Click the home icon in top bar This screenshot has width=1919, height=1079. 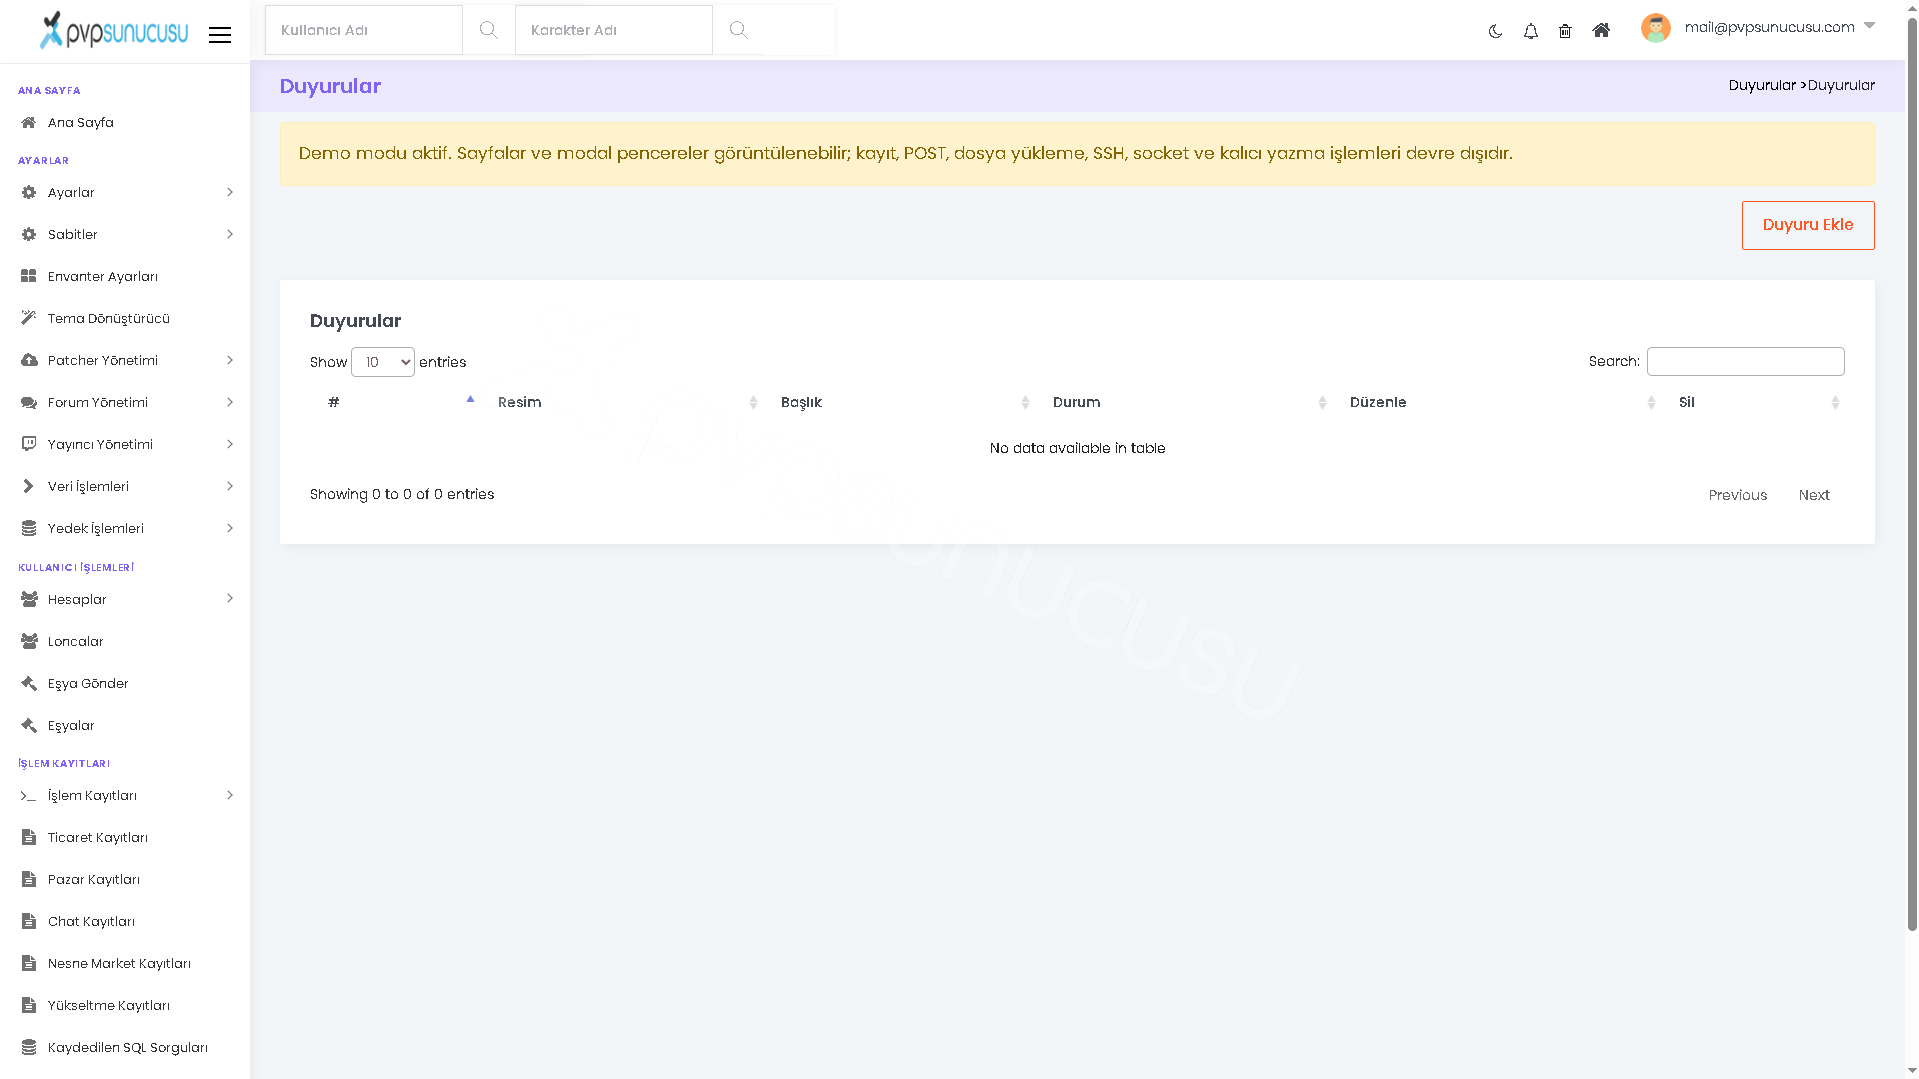tap(1601, 30)
